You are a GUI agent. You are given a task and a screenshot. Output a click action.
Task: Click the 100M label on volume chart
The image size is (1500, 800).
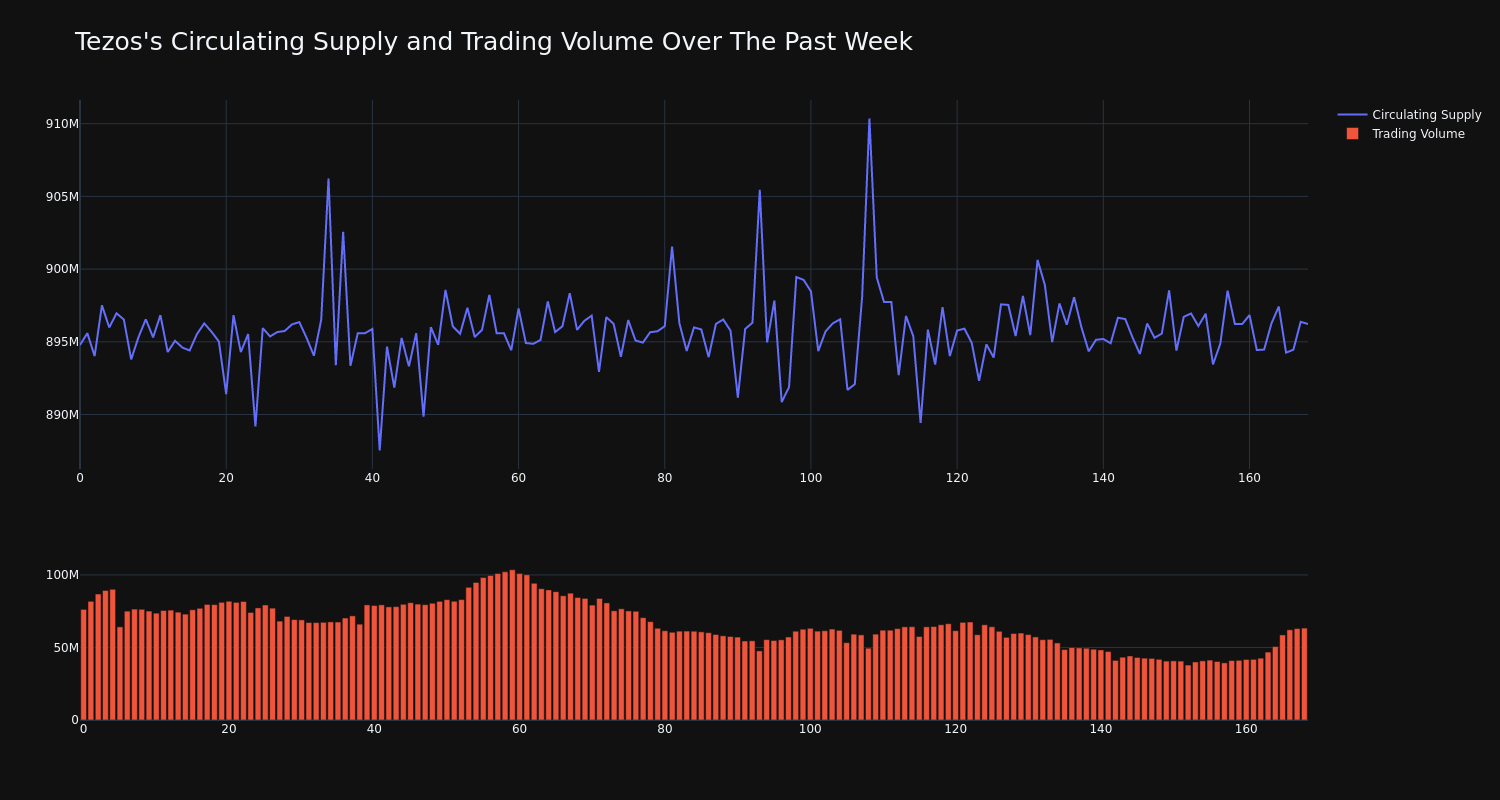63,575
